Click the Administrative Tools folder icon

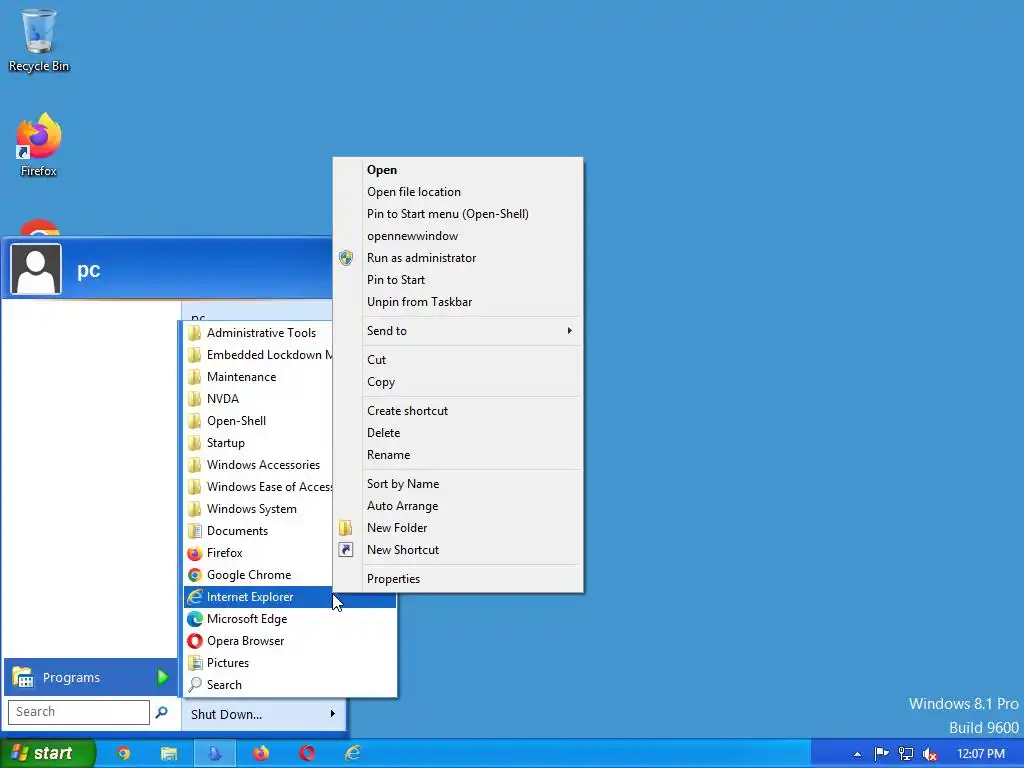195,333
